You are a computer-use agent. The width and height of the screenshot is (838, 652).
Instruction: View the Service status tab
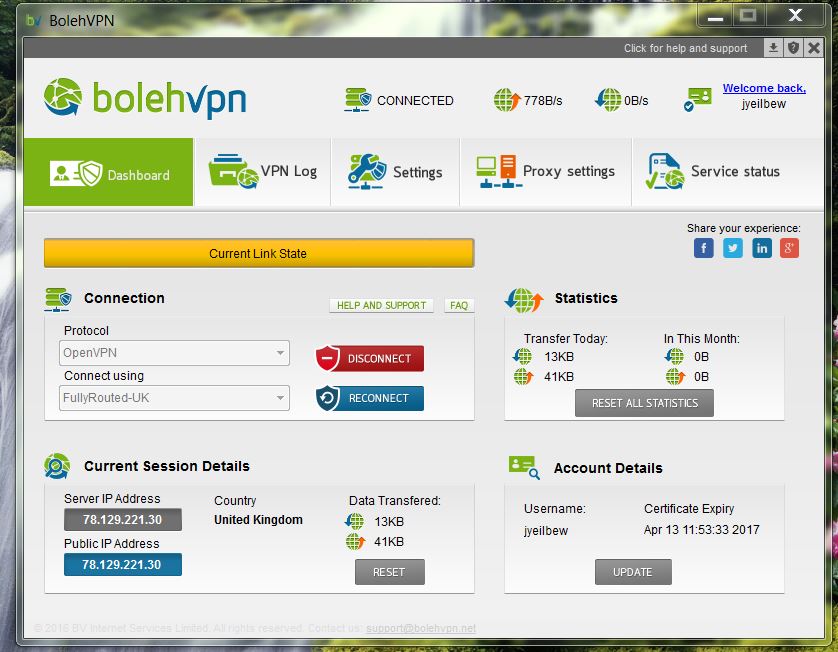[728, 172]
